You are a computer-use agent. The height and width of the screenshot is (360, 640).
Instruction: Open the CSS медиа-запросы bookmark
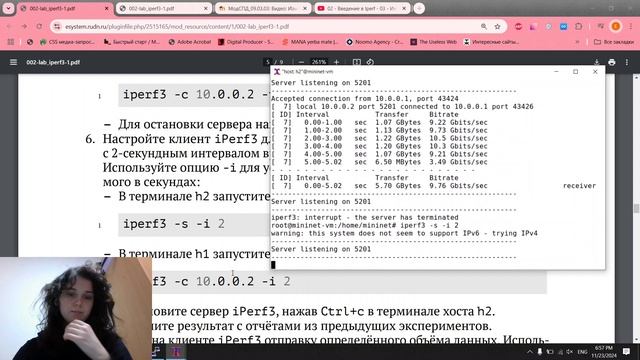[x=67, y=42]
